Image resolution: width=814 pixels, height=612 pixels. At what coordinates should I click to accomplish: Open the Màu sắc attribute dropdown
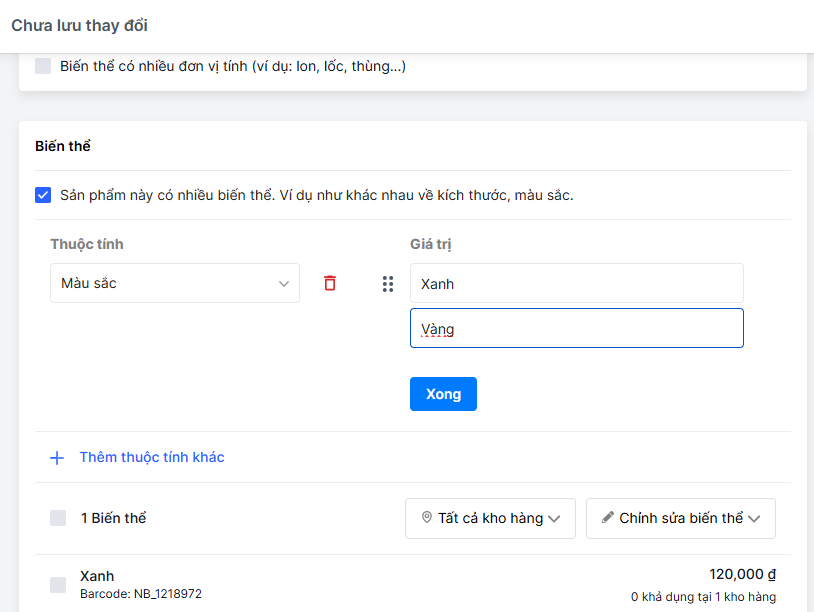[x=174, y=283]
